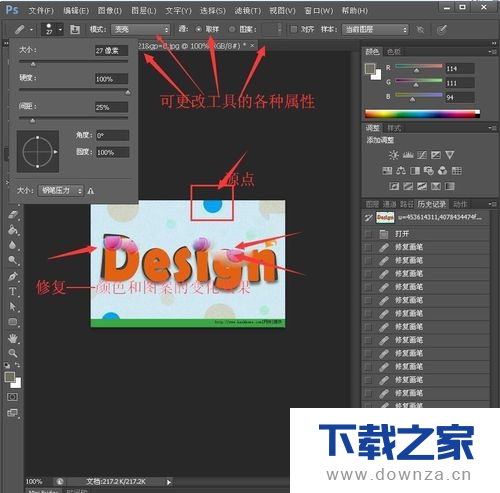Add Brightness/Contrast adjustment (sun icon)
The height and width of the screenshot is (493, 500).
[x=394, y=155]
